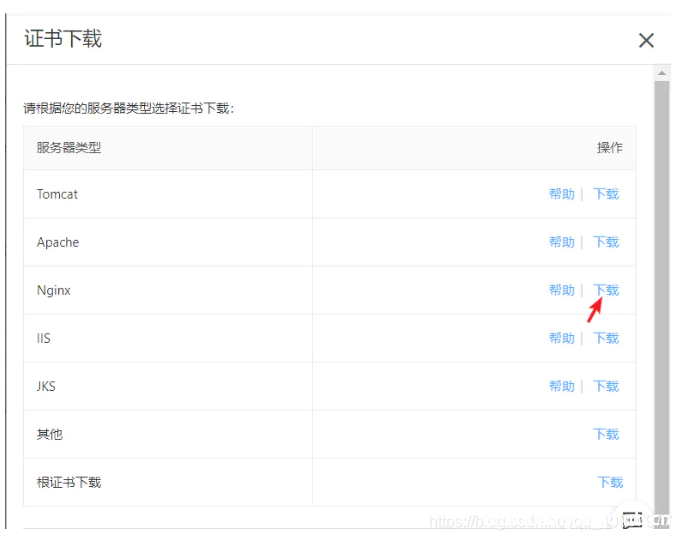Open 帮助 for JKS
The height and width of the screenshot is (540, 682).
tap(561, 386)
